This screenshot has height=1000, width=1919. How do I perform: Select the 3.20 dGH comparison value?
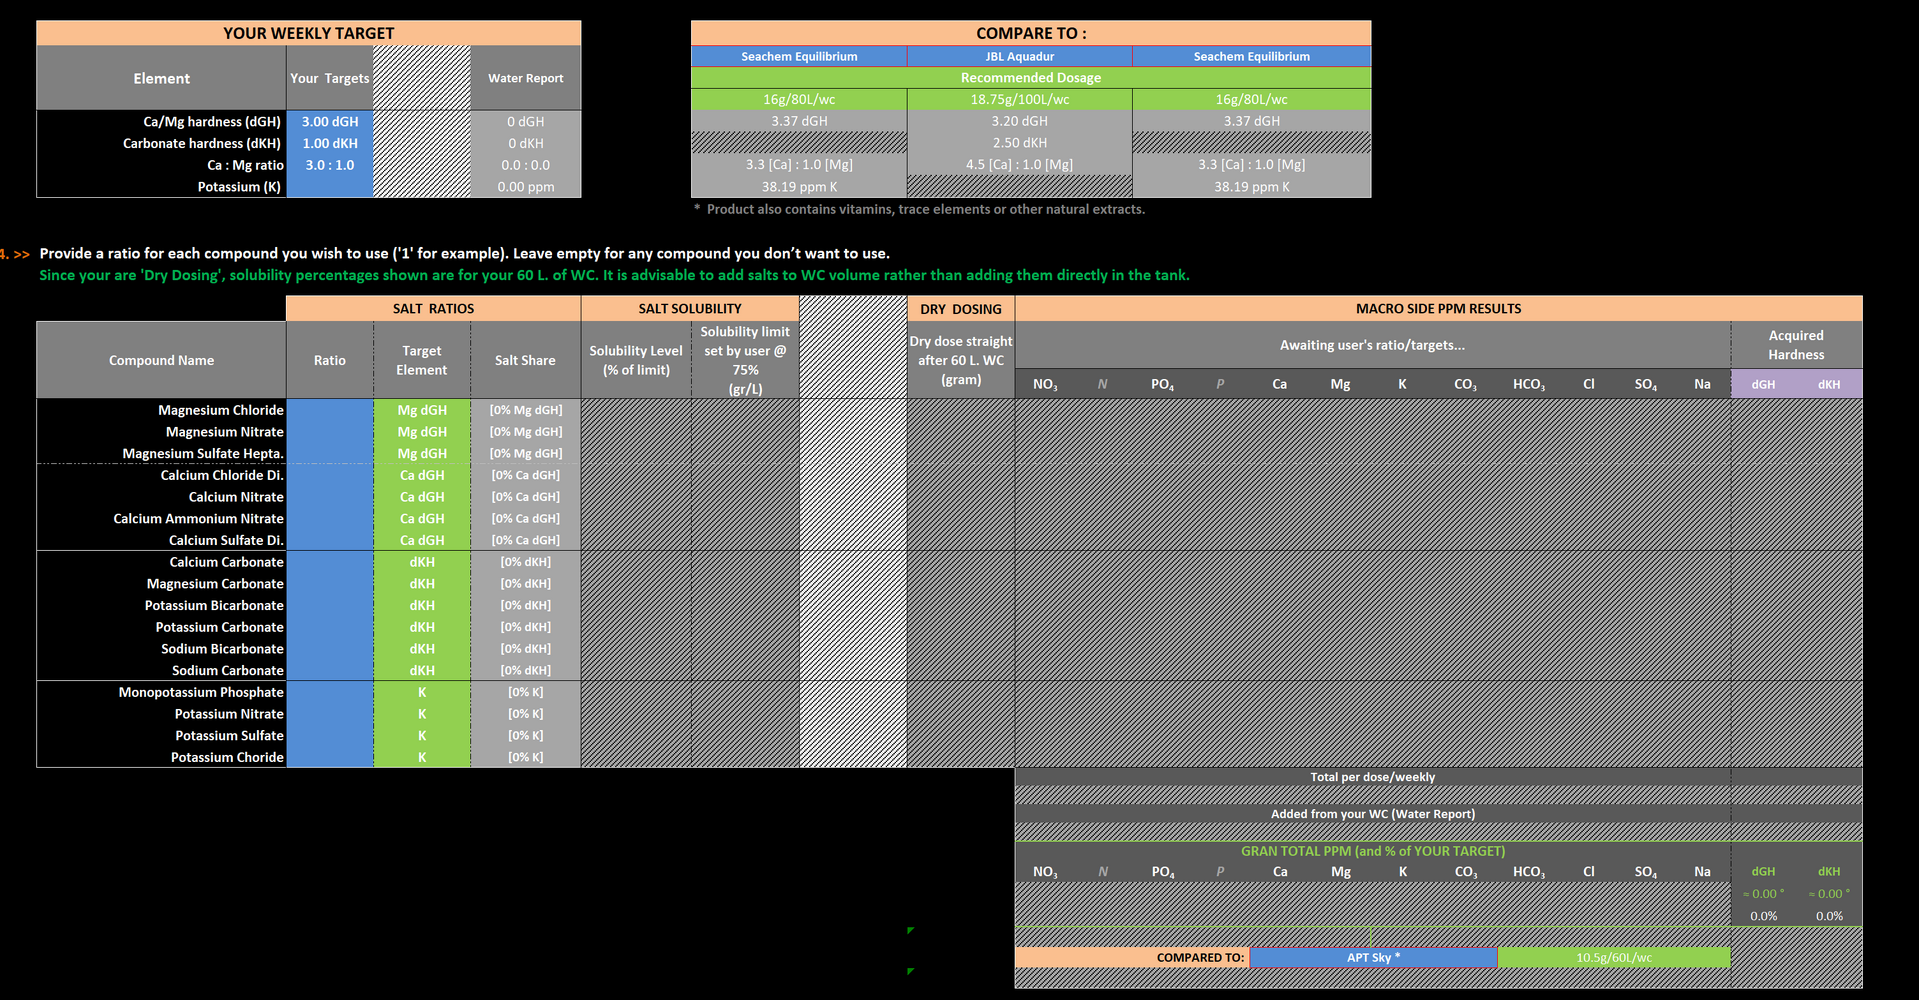coord(1019,121)
